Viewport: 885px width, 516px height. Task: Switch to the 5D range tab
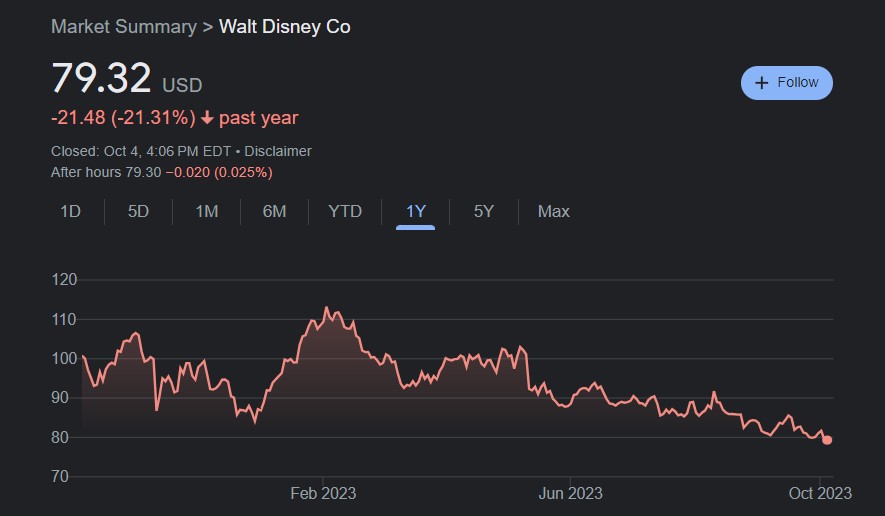tap(138, 211)
